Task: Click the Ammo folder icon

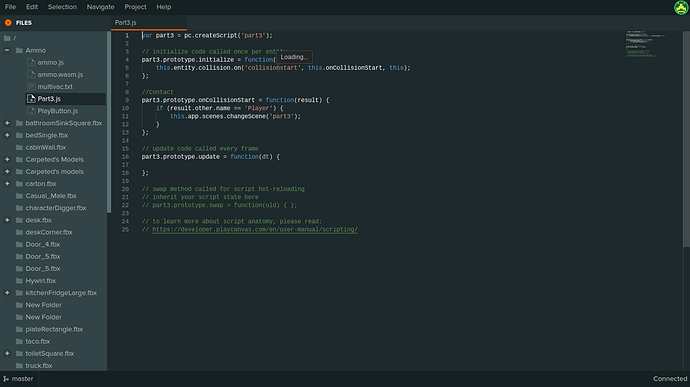Action: click(x=19, y=50)
